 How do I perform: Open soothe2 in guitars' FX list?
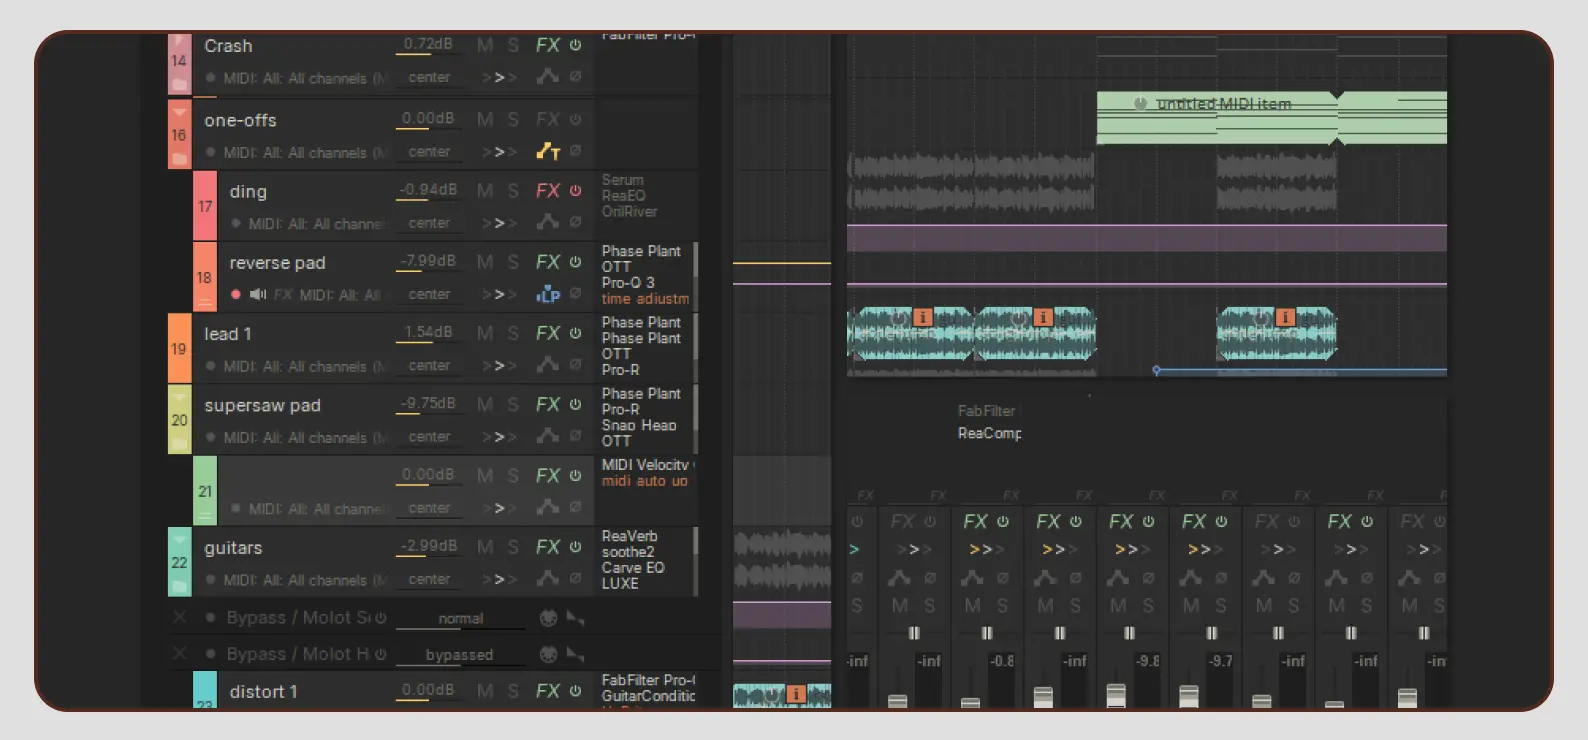(628, 552)
